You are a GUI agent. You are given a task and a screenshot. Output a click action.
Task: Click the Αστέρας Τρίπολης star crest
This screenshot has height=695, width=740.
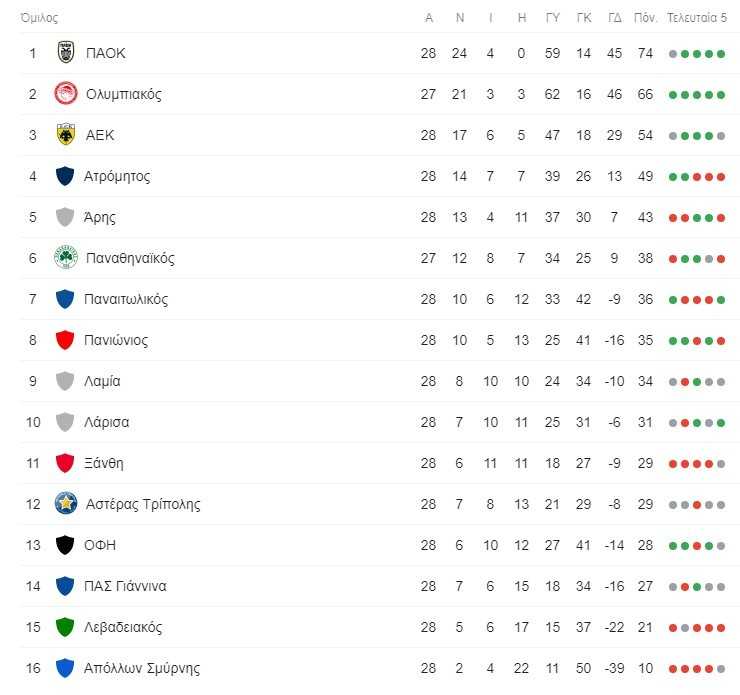[66, 503]
